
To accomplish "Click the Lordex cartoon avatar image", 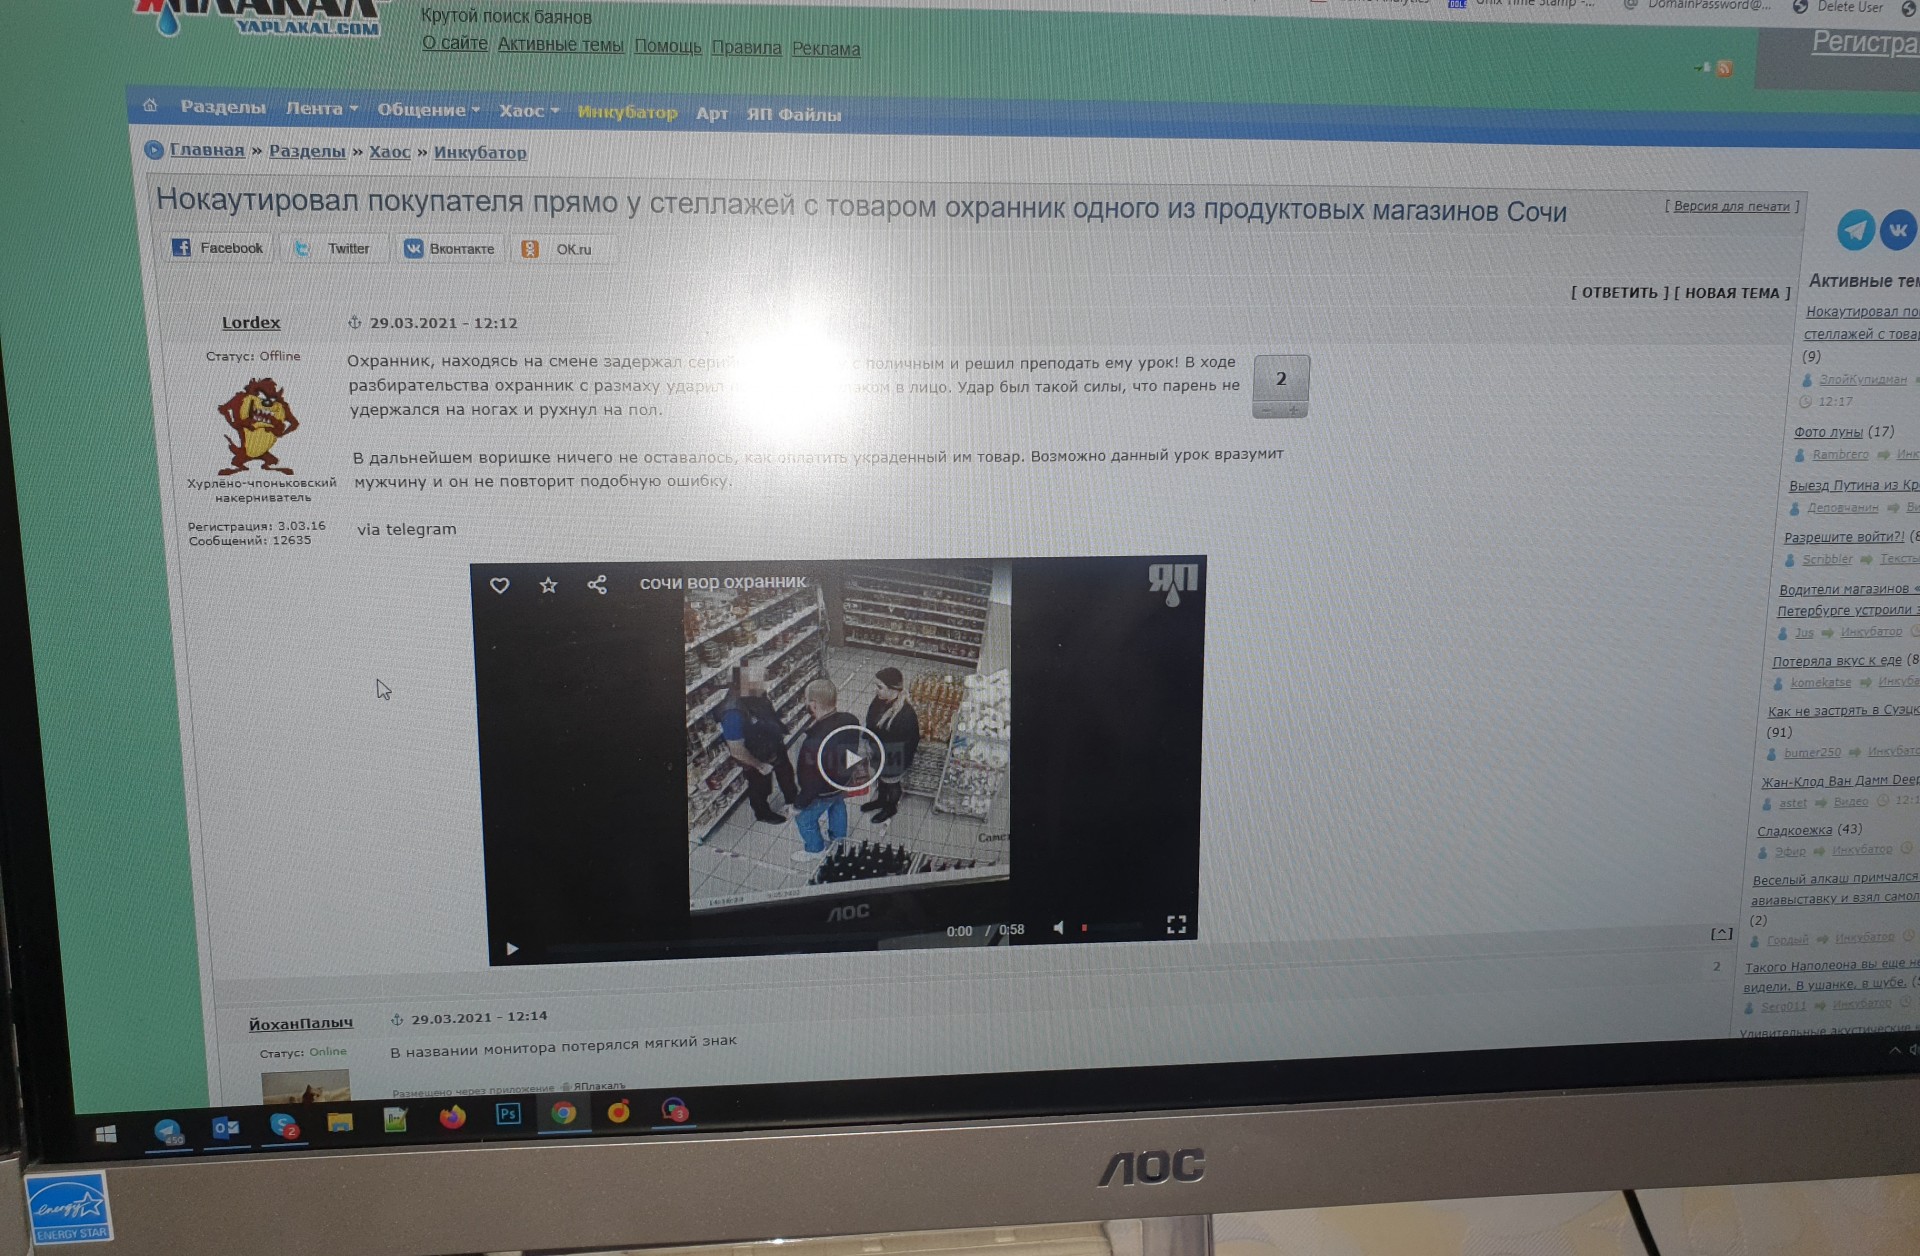I will 258,424.
